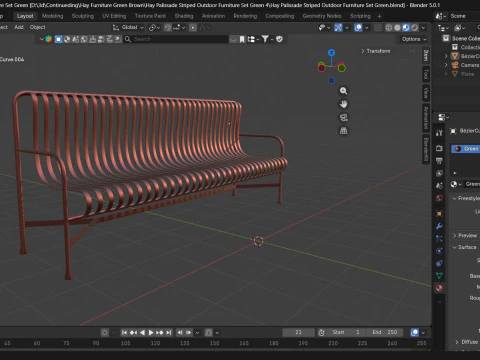The width and height of the screenshot is (480, 360).
Task: Open the Physics properties icon
Action: click(439, 251)
